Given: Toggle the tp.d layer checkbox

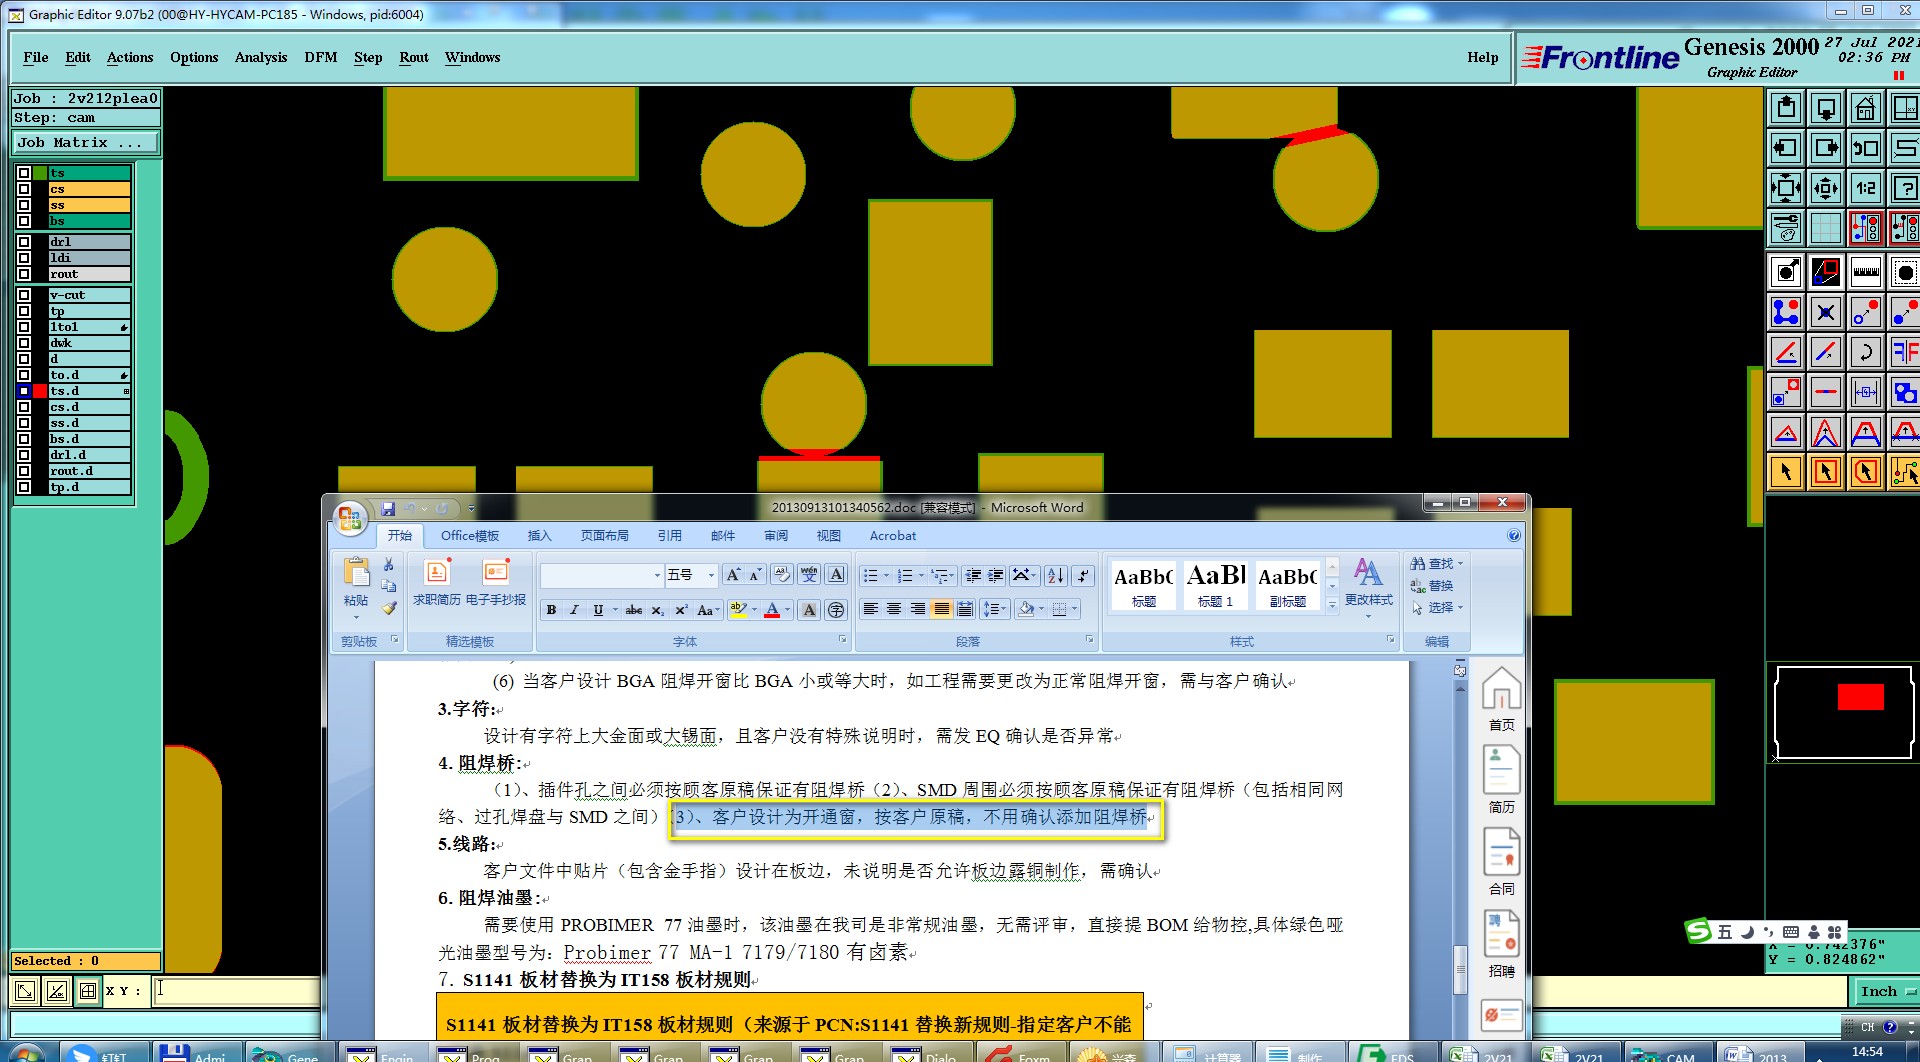Looking at the screenshot, I should [x=24, y=487].
